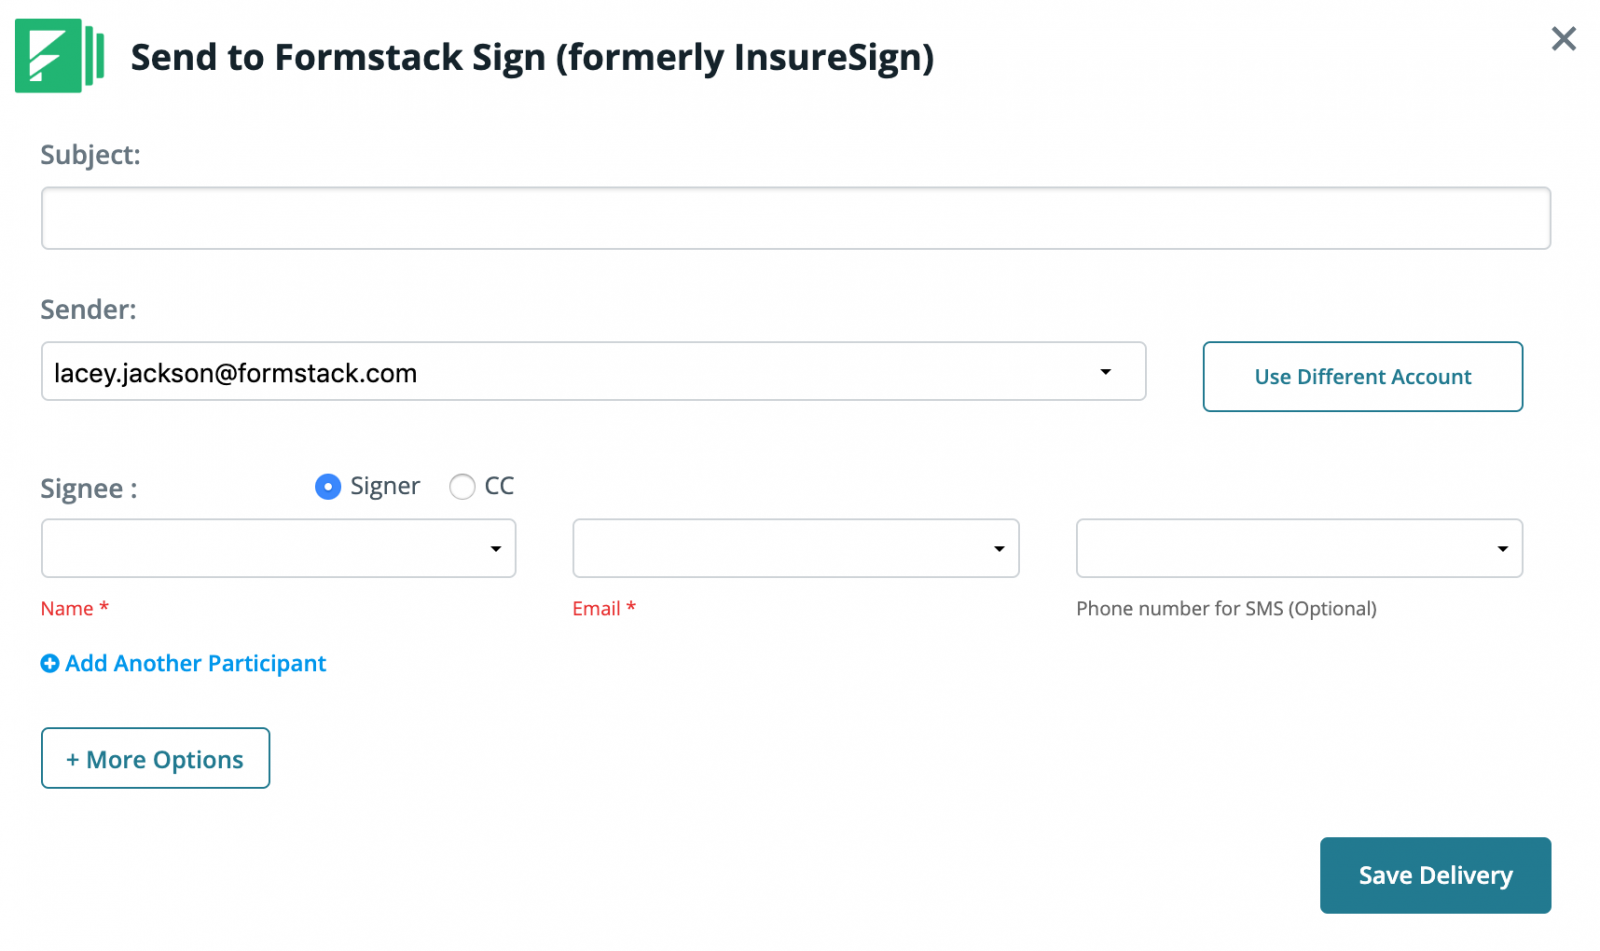Image resolution: width=1600 pixels, height=951 pixels.
Task: Select the Signer radio button
Action: [x=328, y=487]
